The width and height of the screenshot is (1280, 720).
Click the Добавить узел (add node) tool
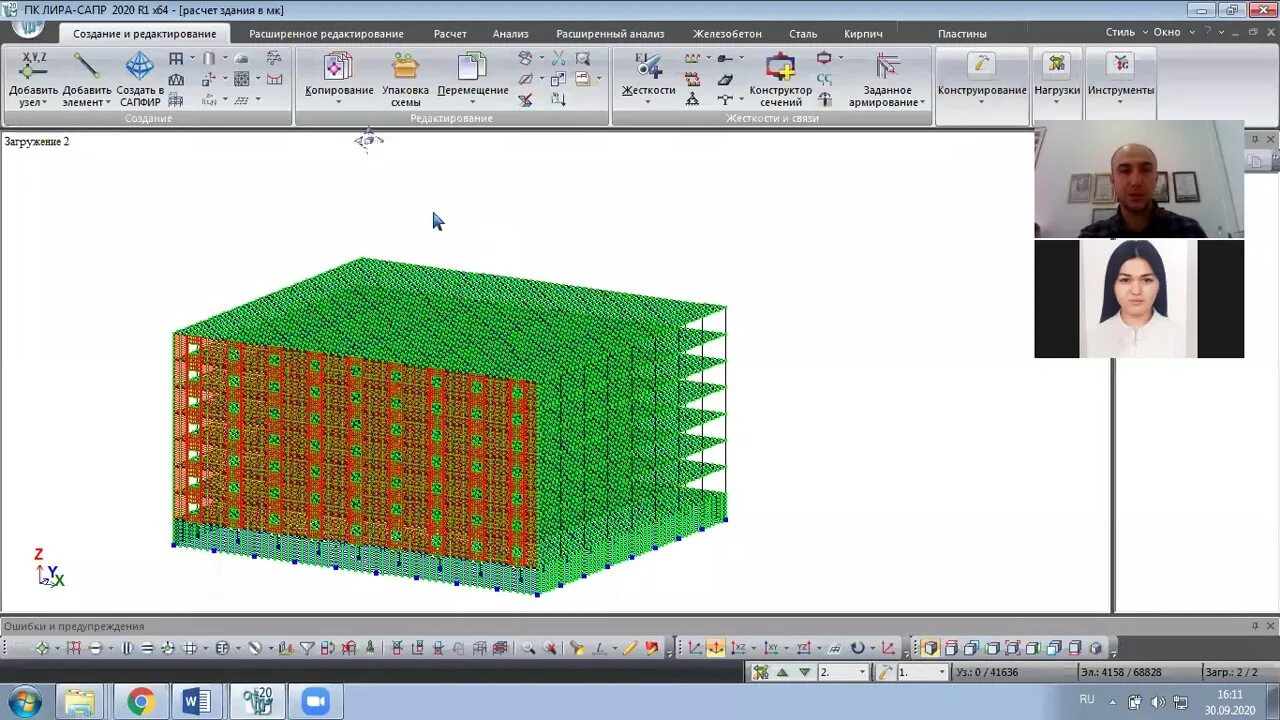(x=33, y=80)
